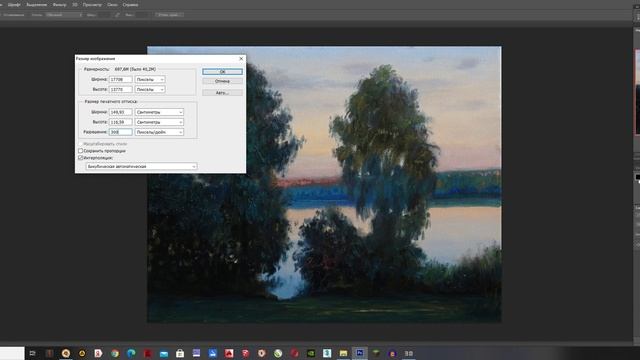Open Бикубическая автоматическая interpolation dropdown
The image size is (640, 360).
(141, 166)
